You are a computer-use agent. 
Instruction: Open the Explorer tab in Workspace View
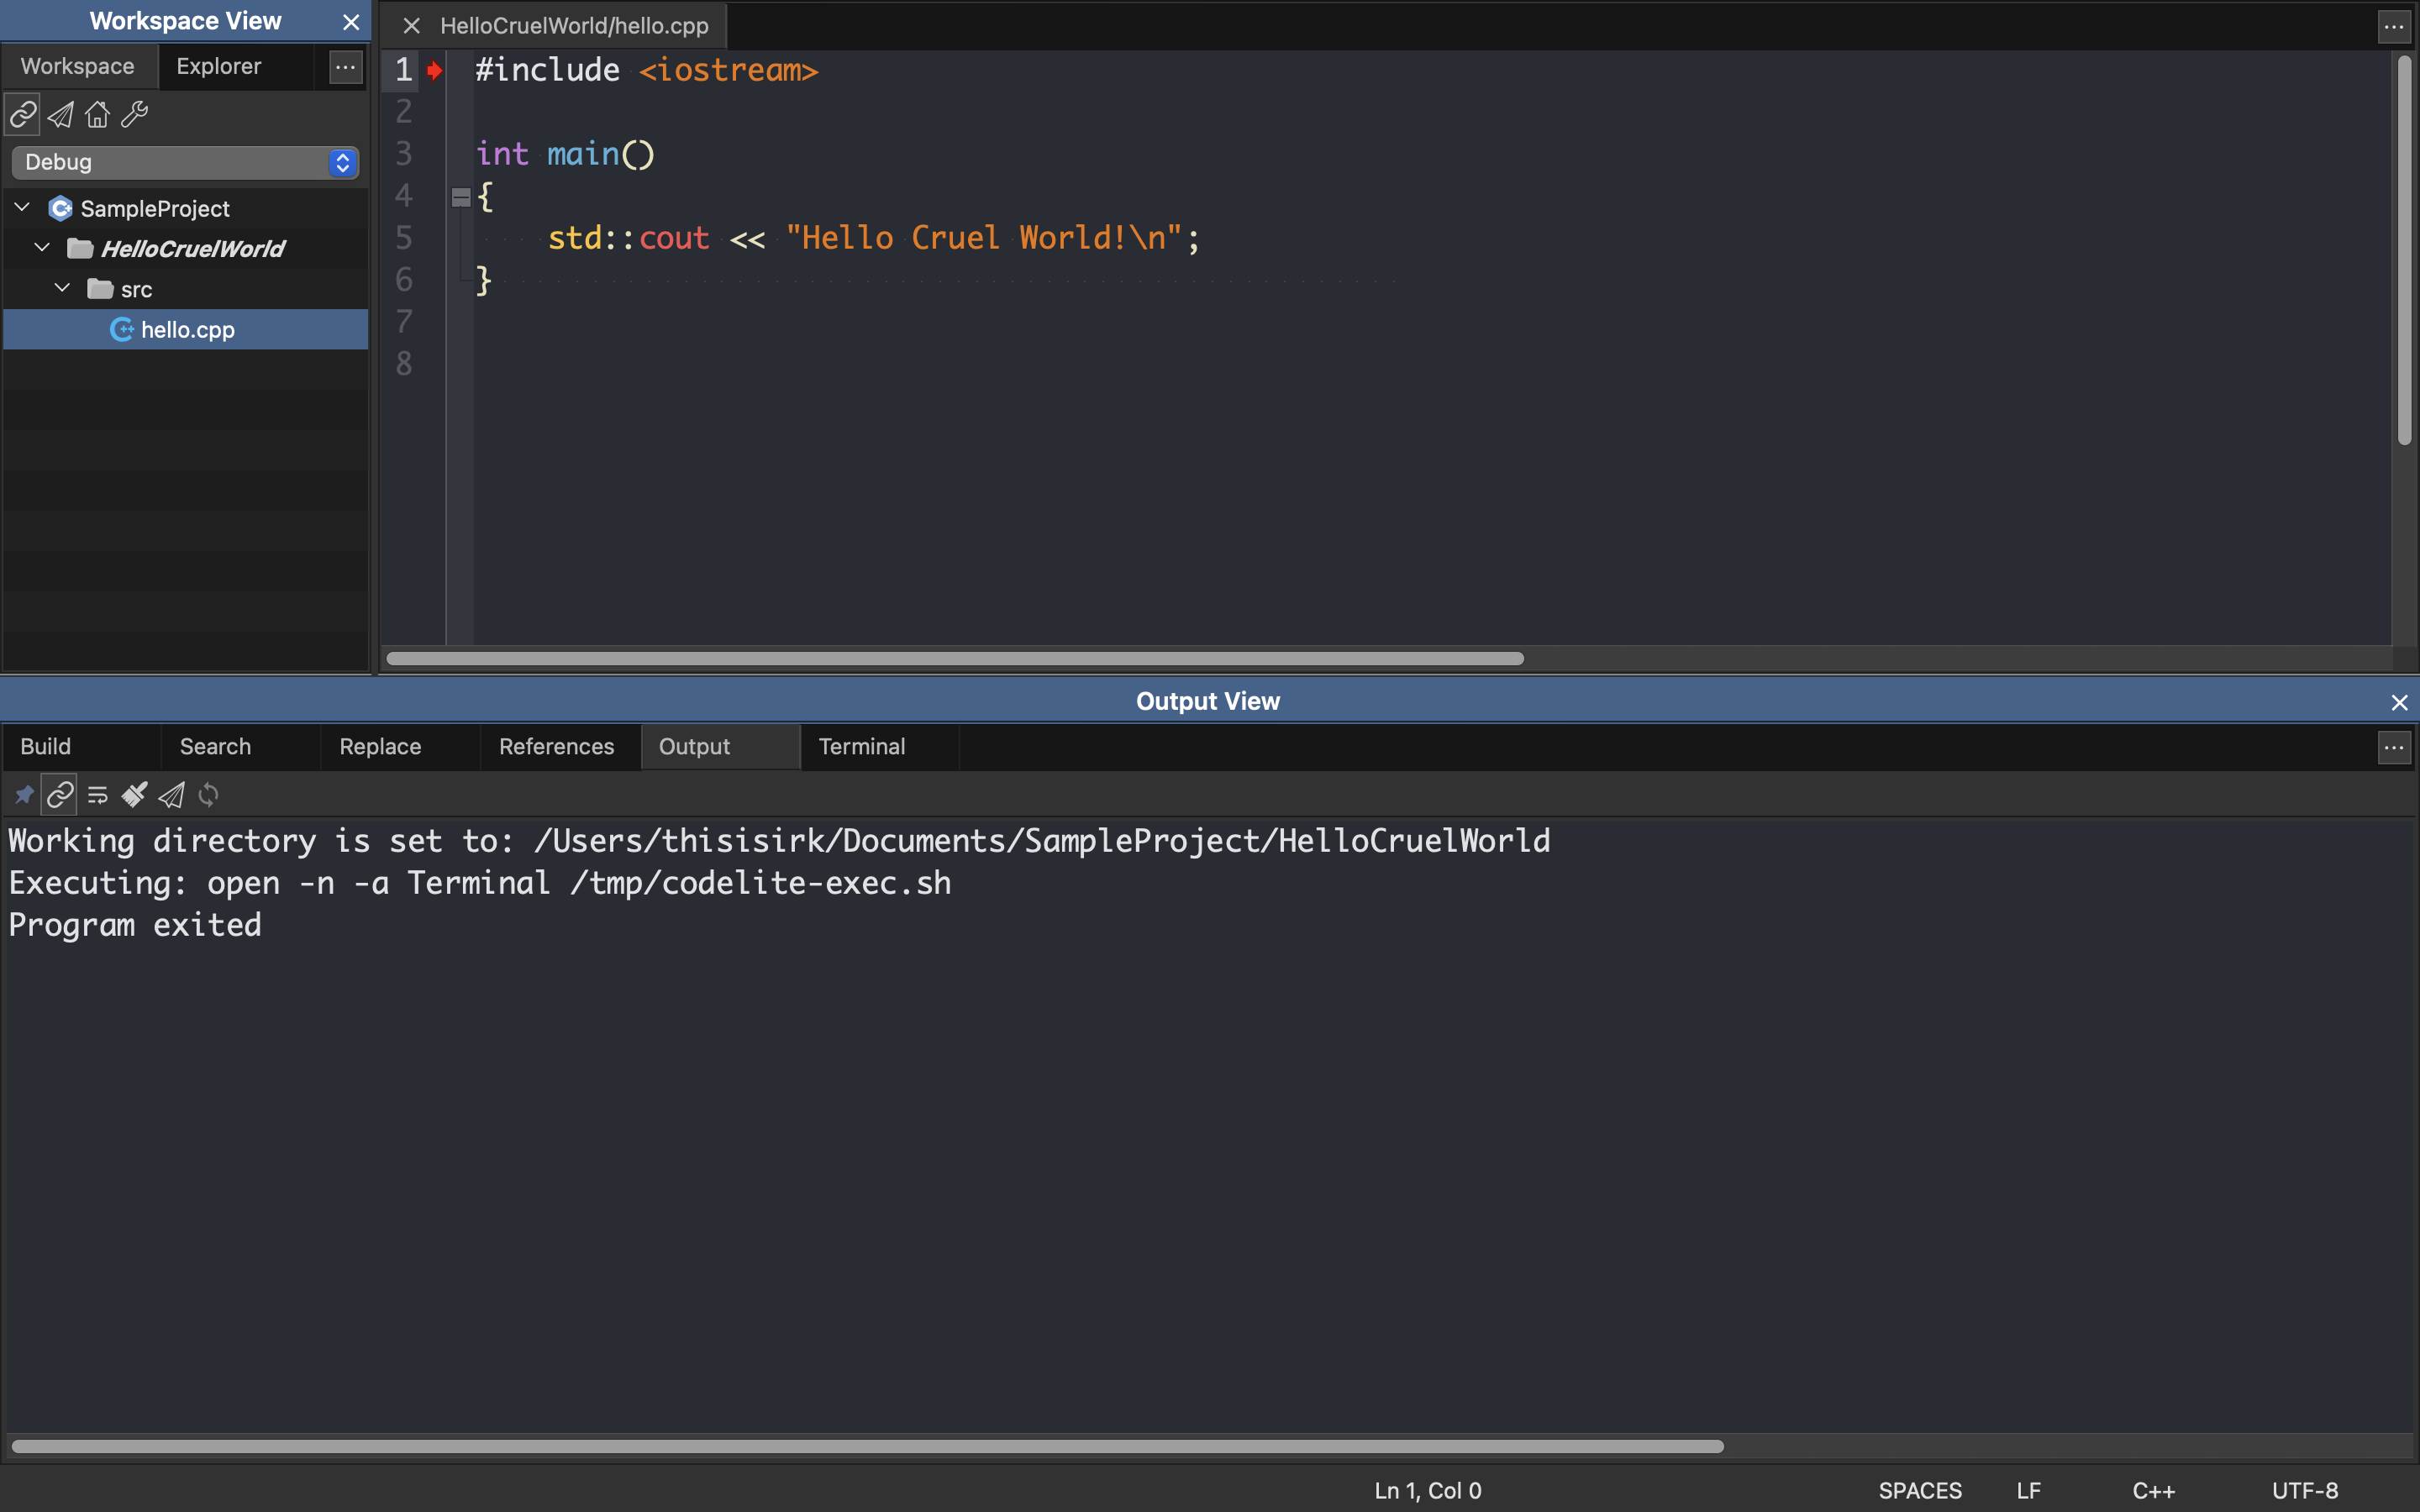pos(218,66)
